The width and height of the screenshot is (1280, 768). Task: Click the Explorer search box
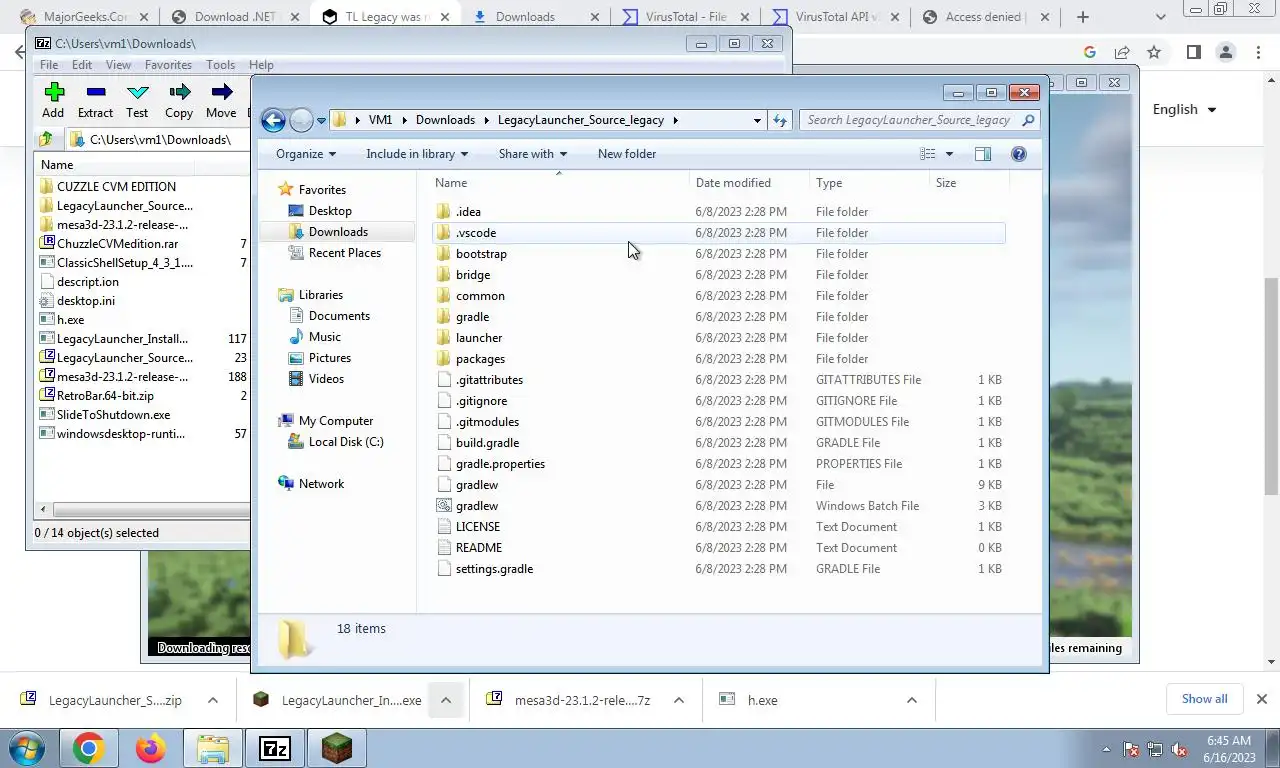(x=920, y=120)
